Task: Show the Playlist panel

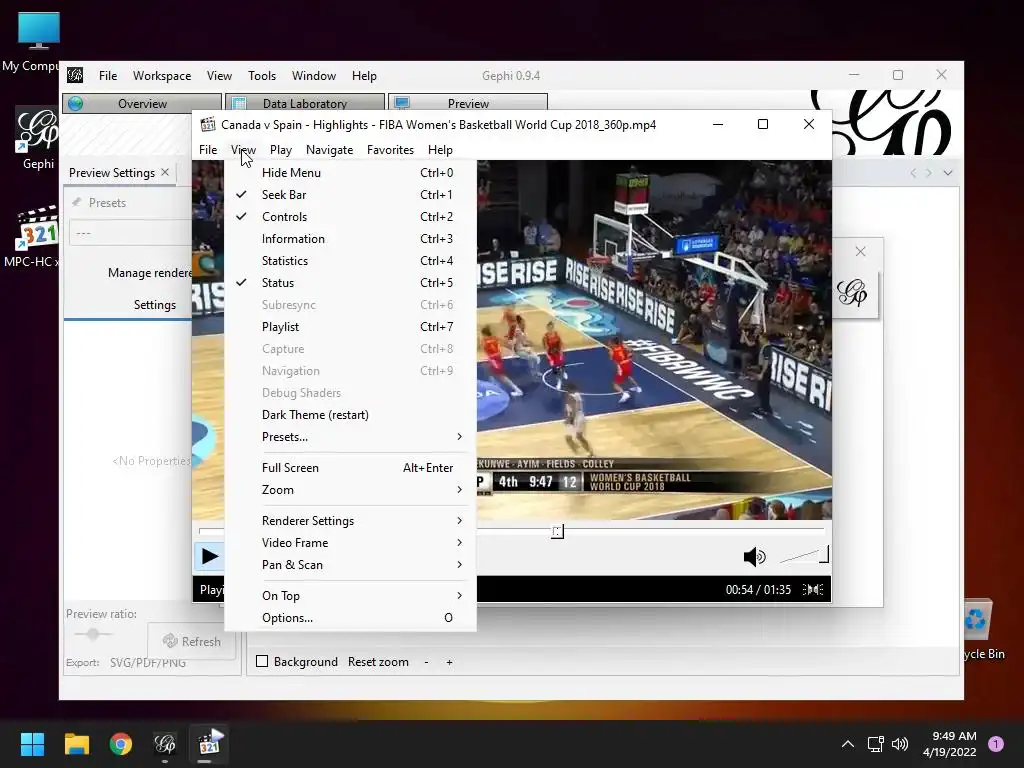Action: pyautogui.click(x=350, y=327)
